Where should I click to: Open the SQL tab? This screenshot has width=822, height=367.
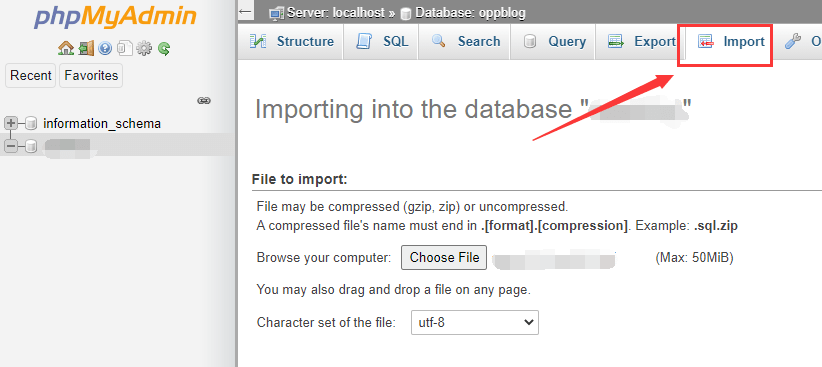pos(383,41)
